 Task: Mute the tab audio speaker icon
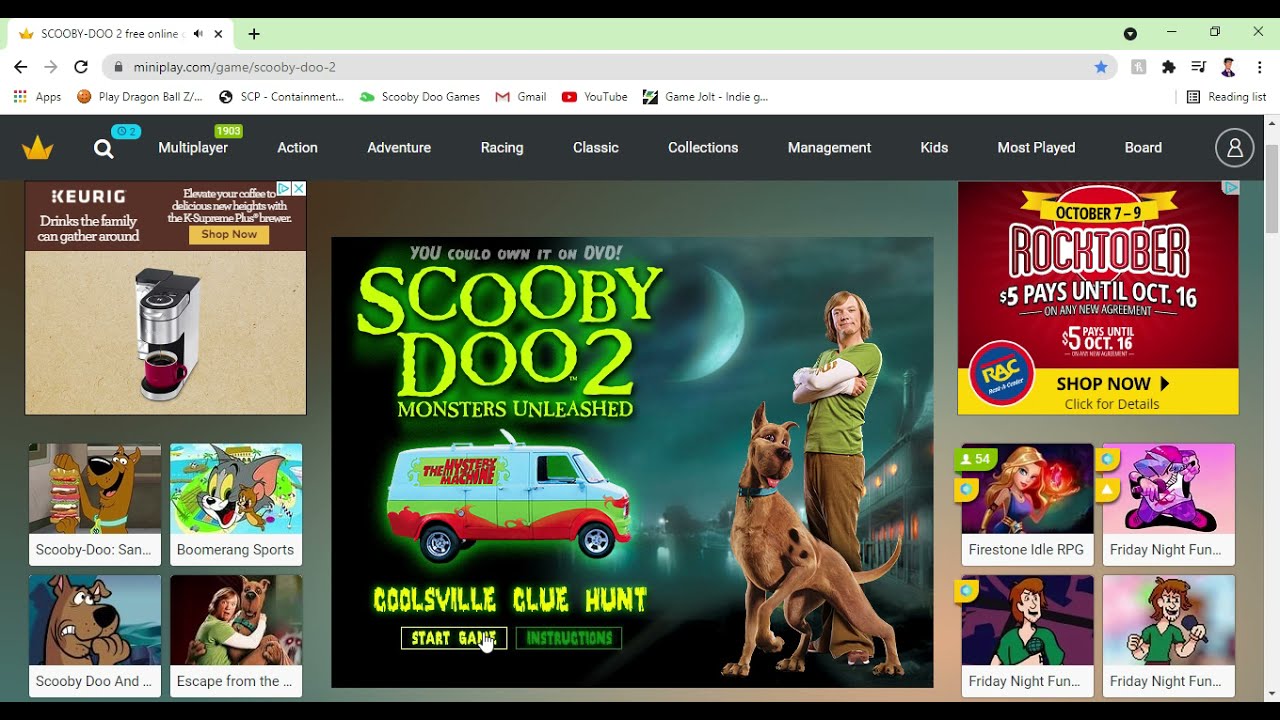point(198,34)
